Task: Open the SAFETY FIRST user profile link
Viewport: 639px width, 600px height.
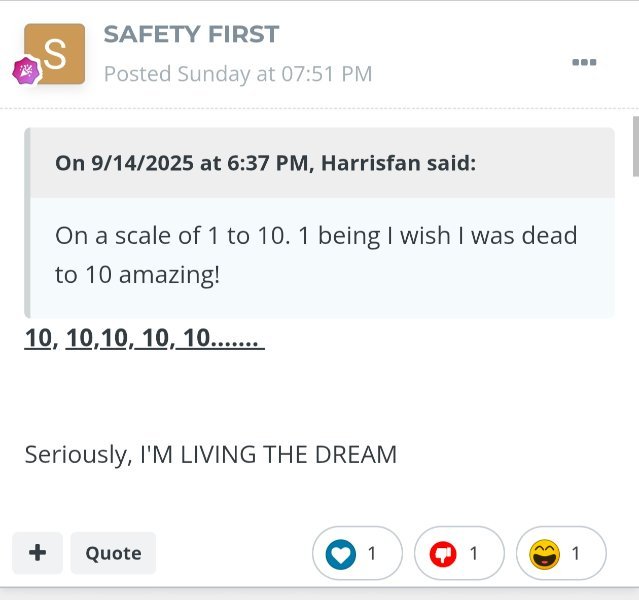Action: point(191,34)
